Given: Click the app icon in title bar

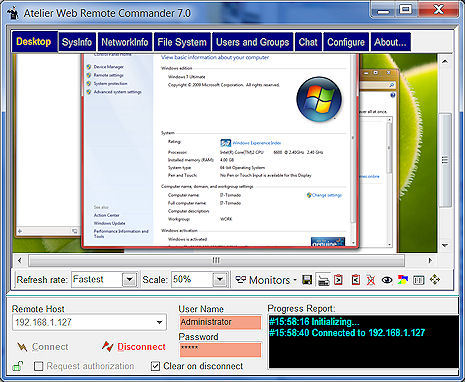Looking at the screenshot, I should pyautogui.click(x=13, y=13).
